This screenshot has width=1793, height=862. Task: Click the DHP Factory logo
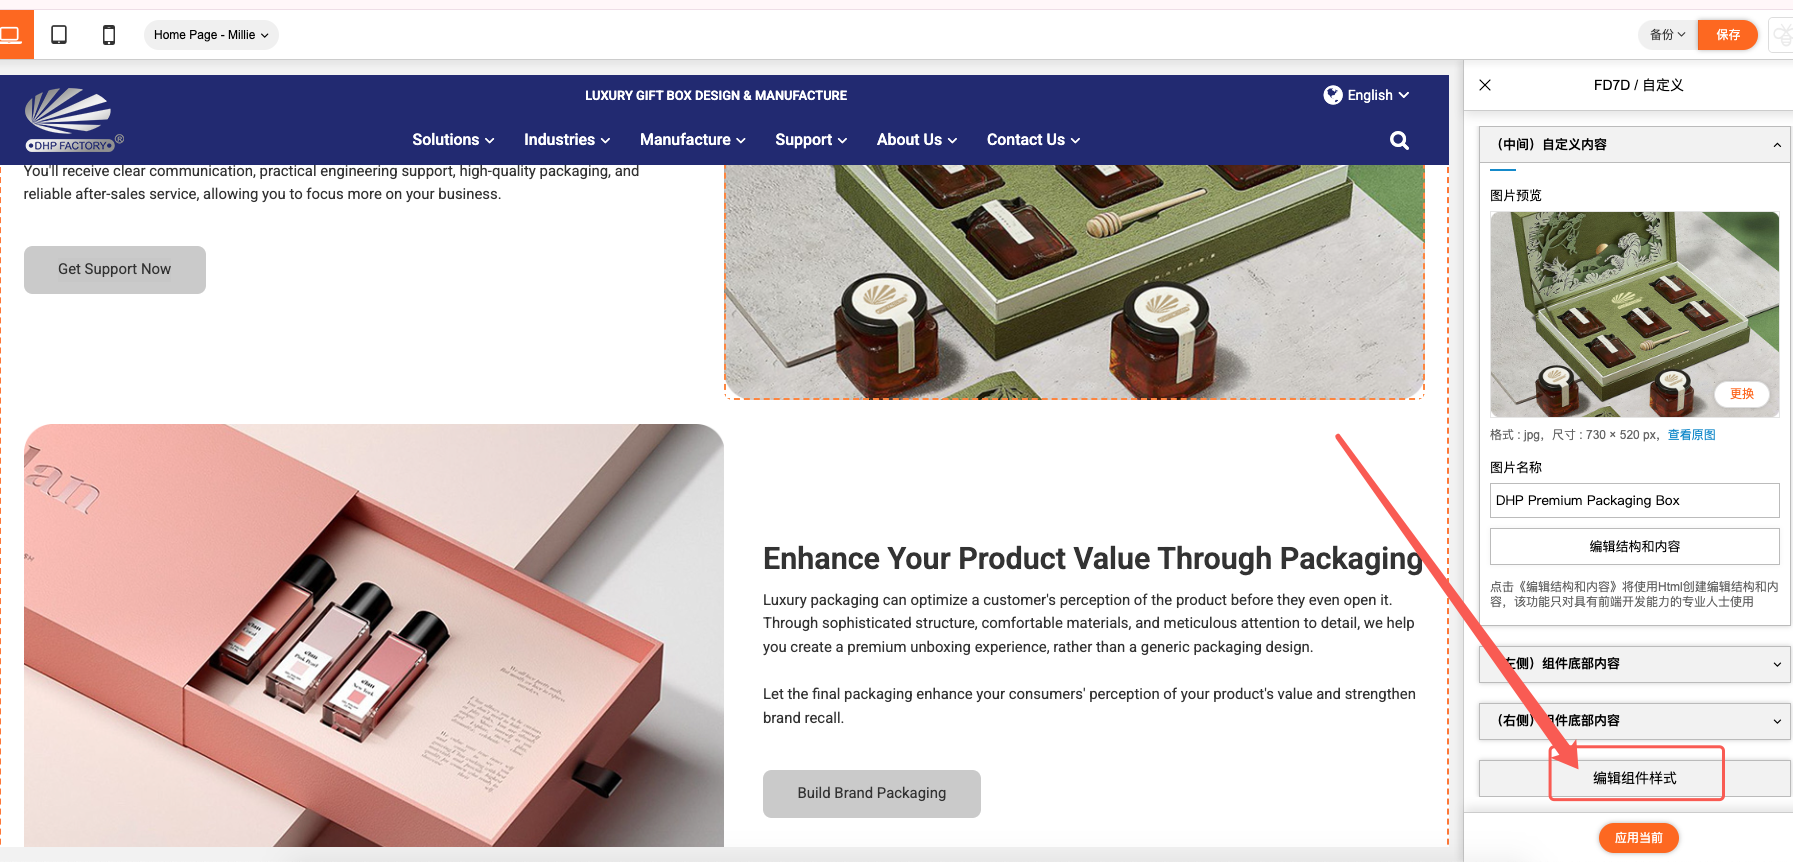tap(72, 120)
